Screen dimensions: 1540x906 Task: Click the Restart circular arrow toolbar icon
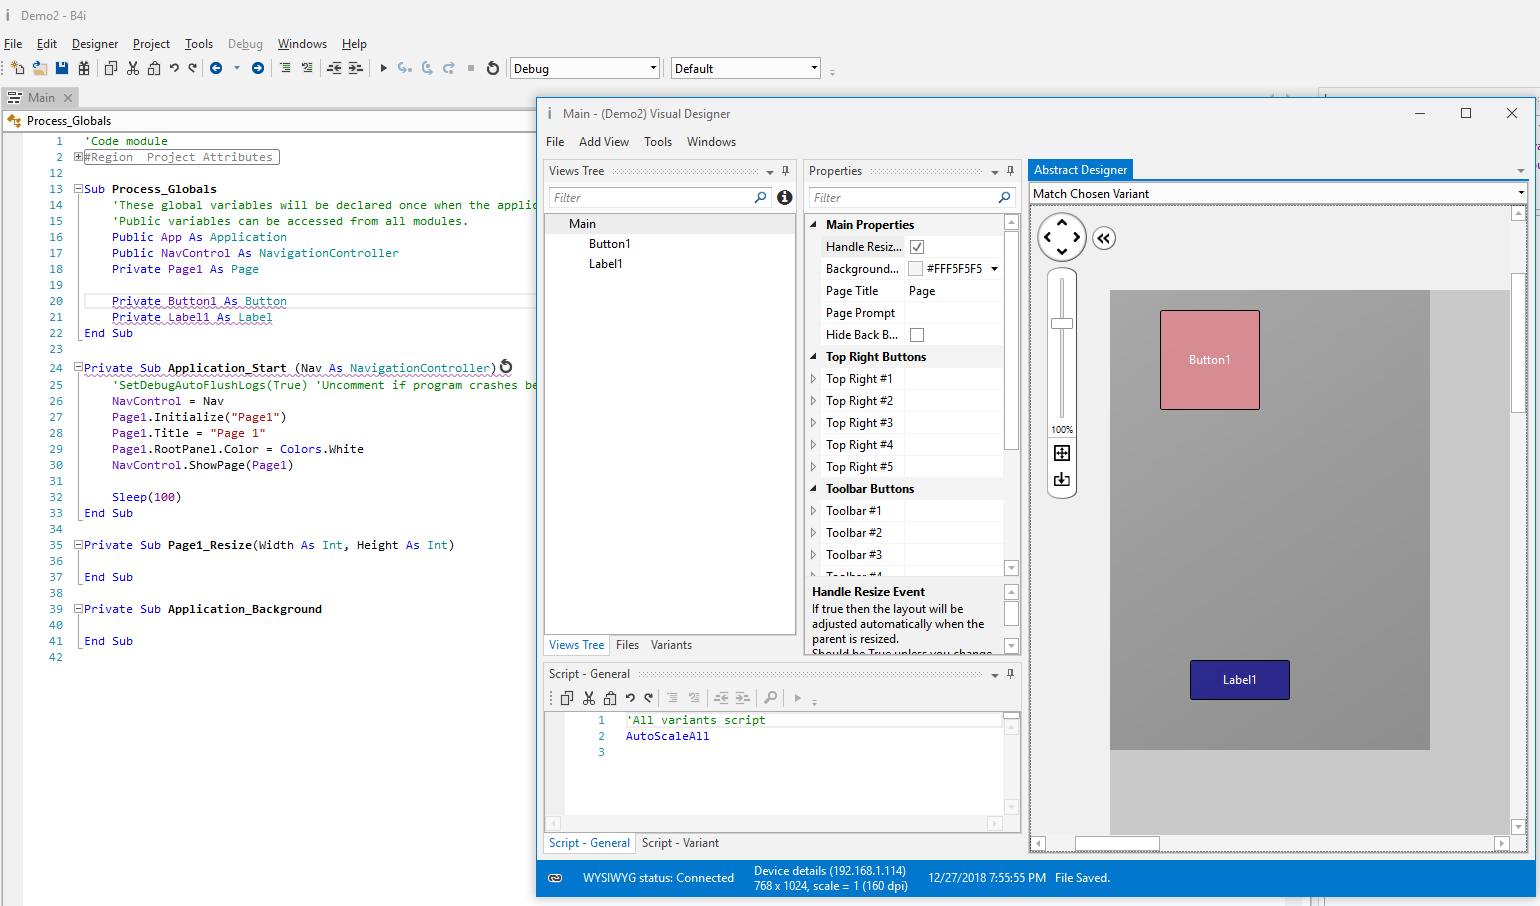tap(492, 68)
